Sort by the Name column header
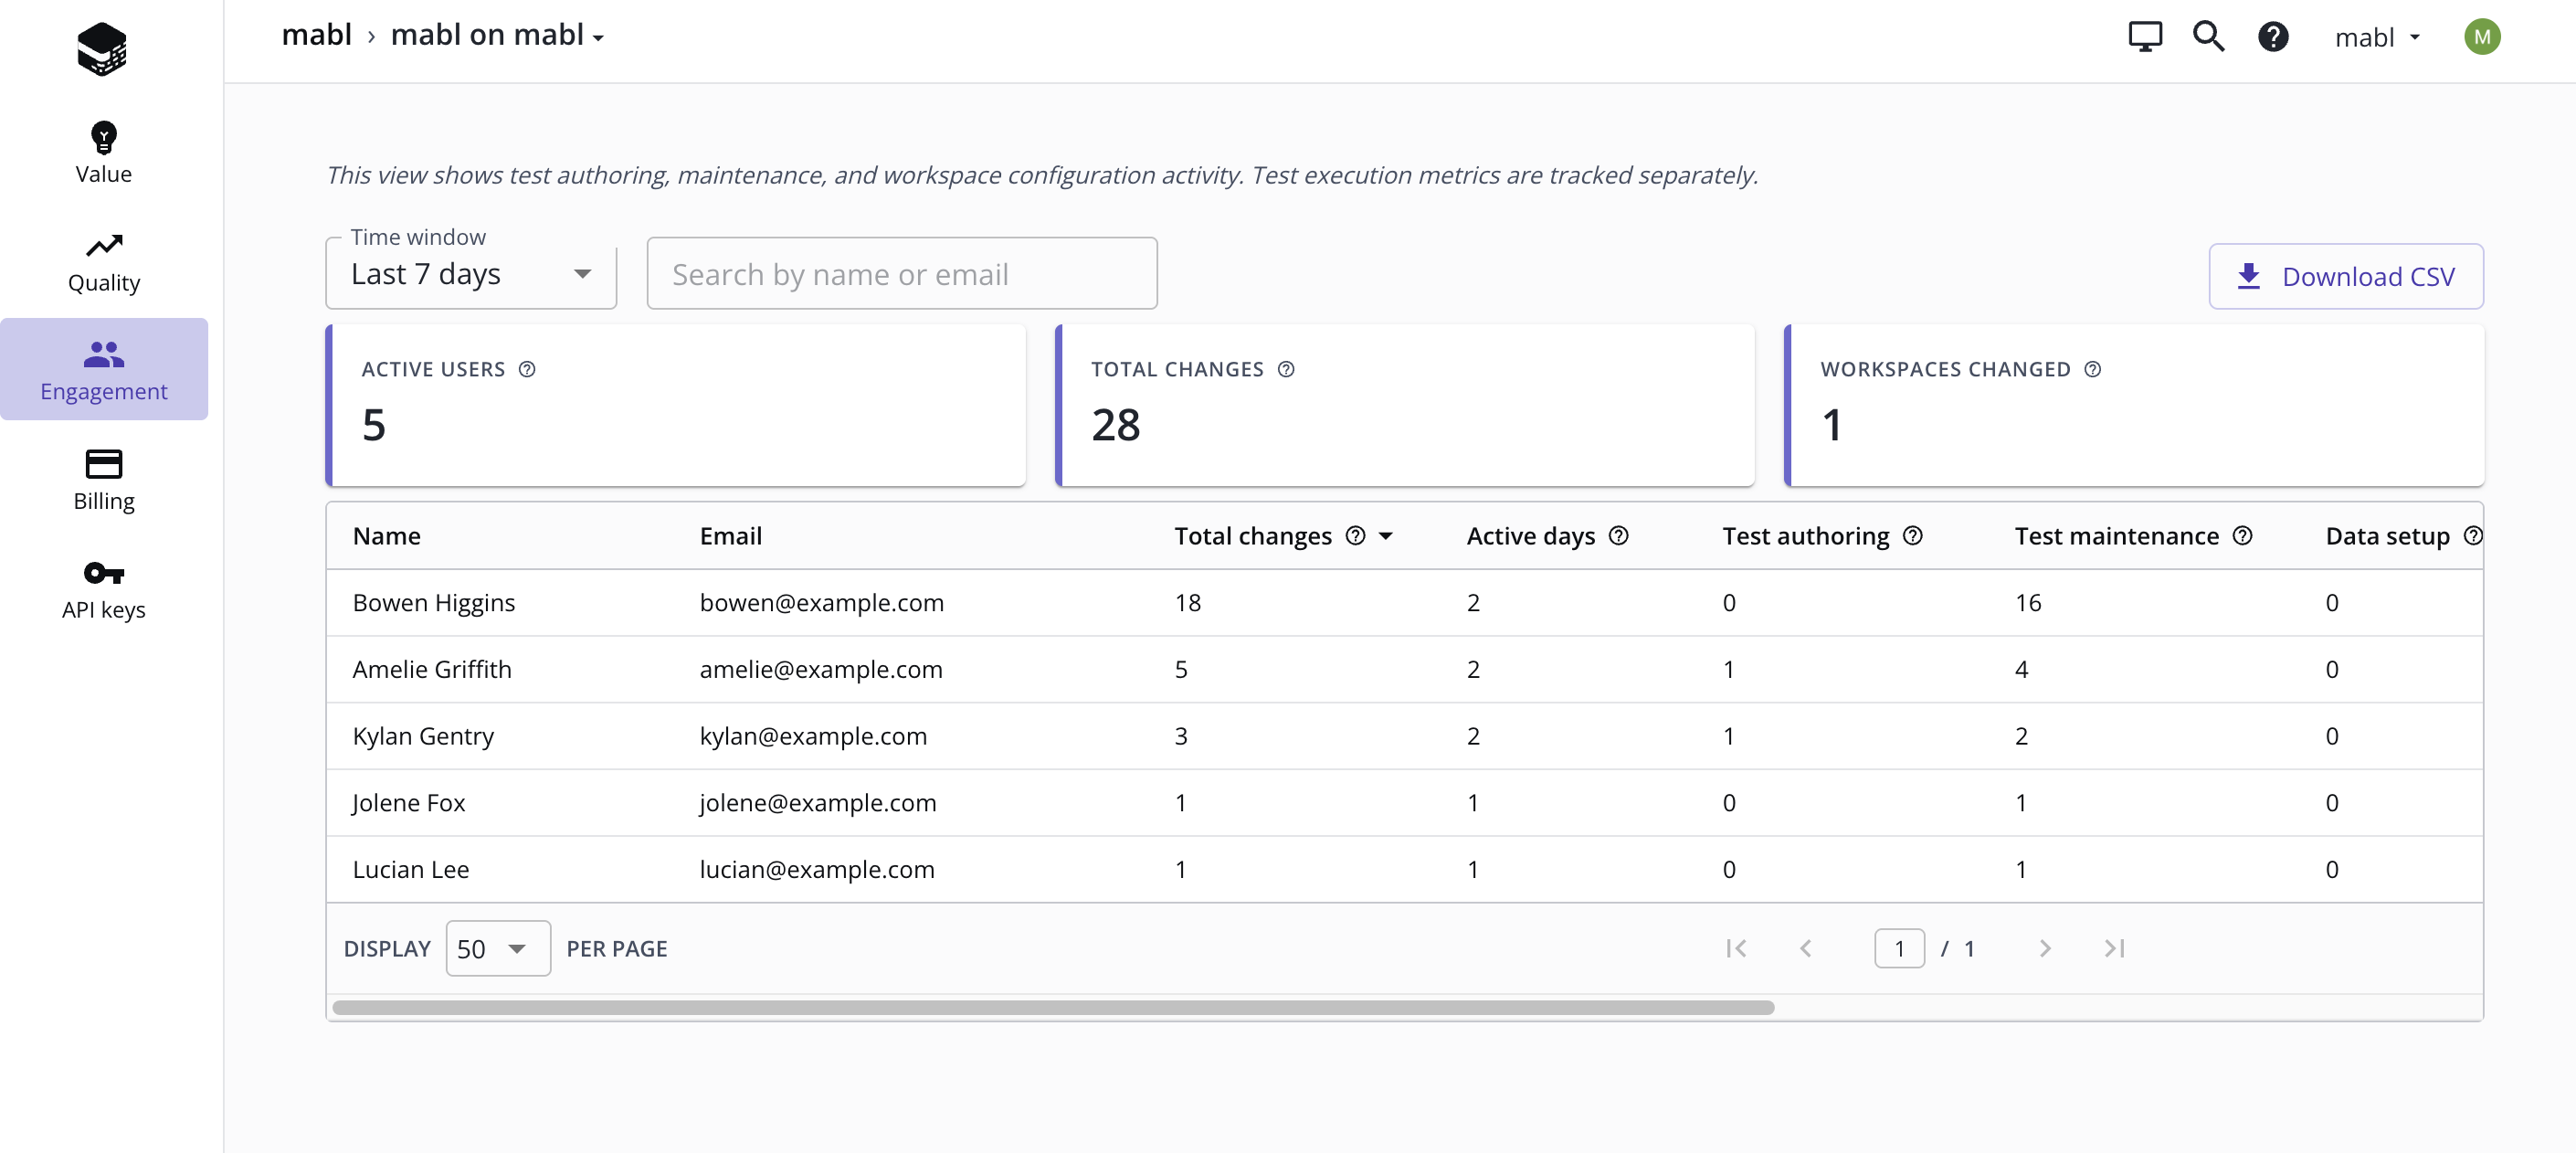The image size is (2576, 1153). pyautogui.click(x=386, y=536)
